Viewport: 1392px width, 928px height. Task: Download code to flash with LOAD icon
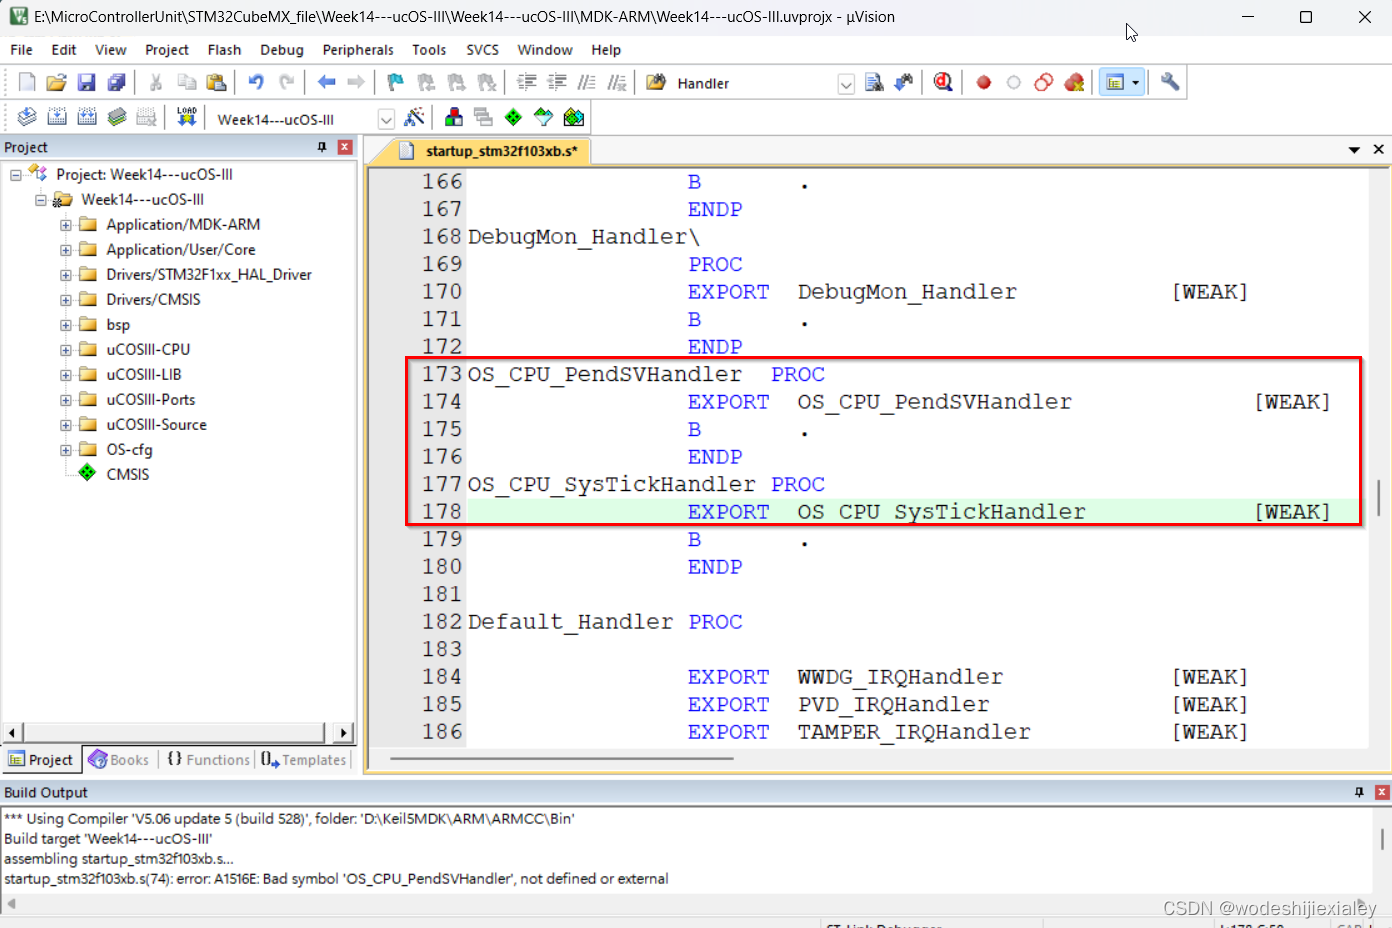click(x=187, y=118)
